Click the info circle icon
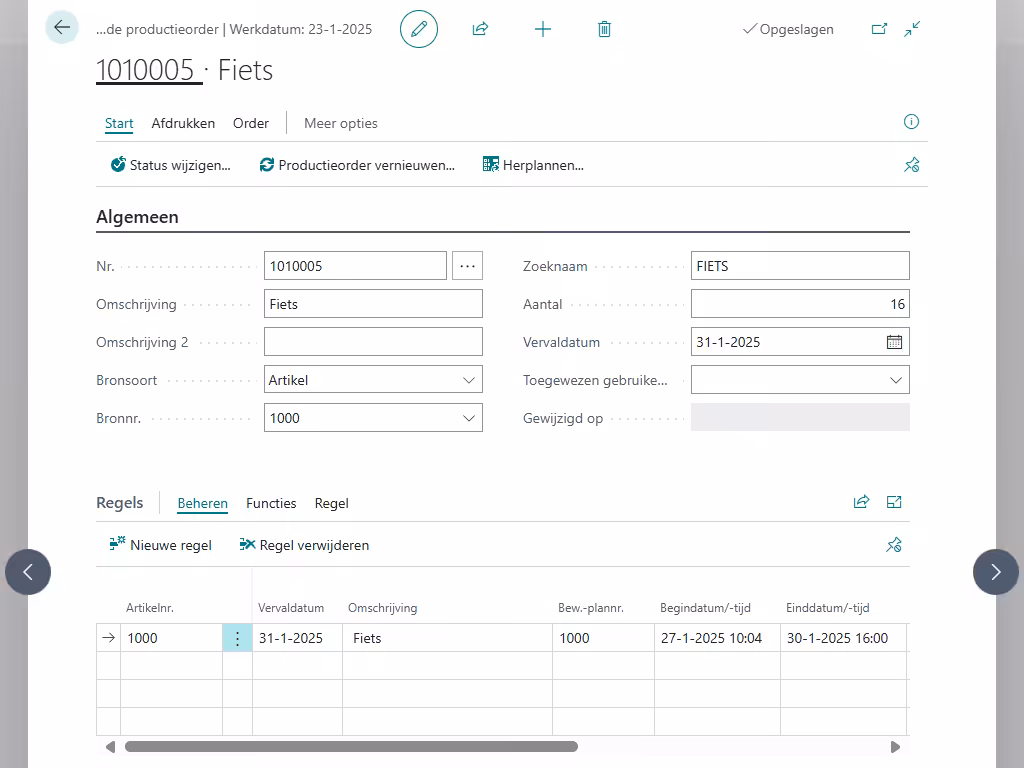Image resolution: width=1024 pixels, height=768 pixels. (911, 122)
